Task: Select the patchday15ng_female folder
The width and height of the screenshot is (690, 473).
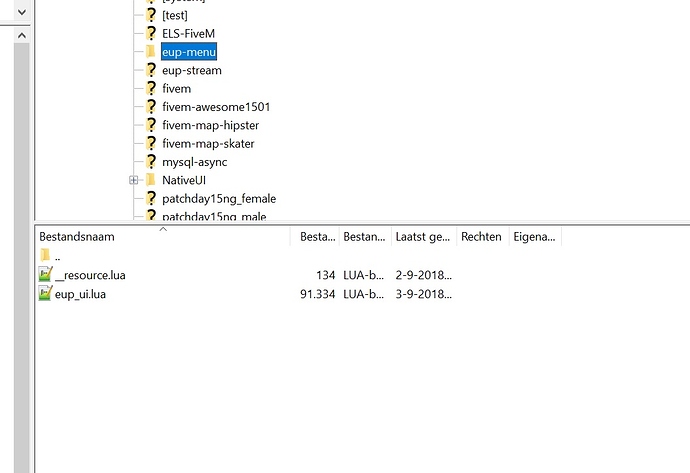Action: point(219,199)
